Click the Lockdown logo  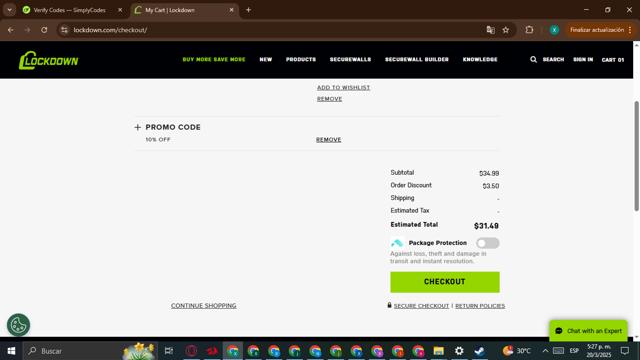click(48, 60)
